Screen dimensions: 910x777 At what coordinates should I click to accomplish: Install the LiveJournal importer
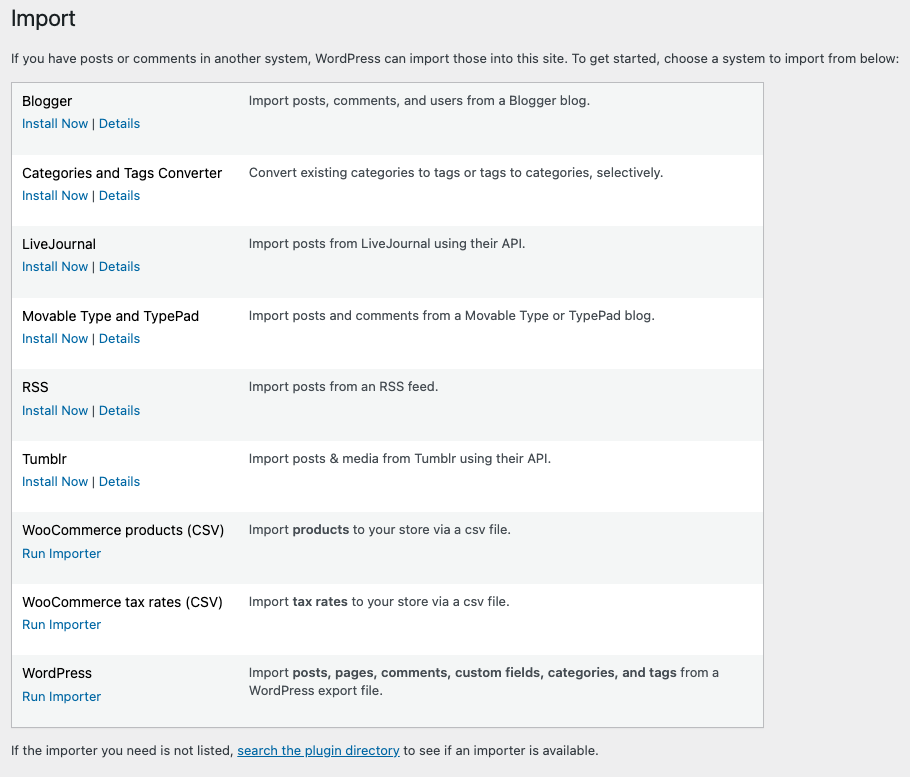coord(55,266)
